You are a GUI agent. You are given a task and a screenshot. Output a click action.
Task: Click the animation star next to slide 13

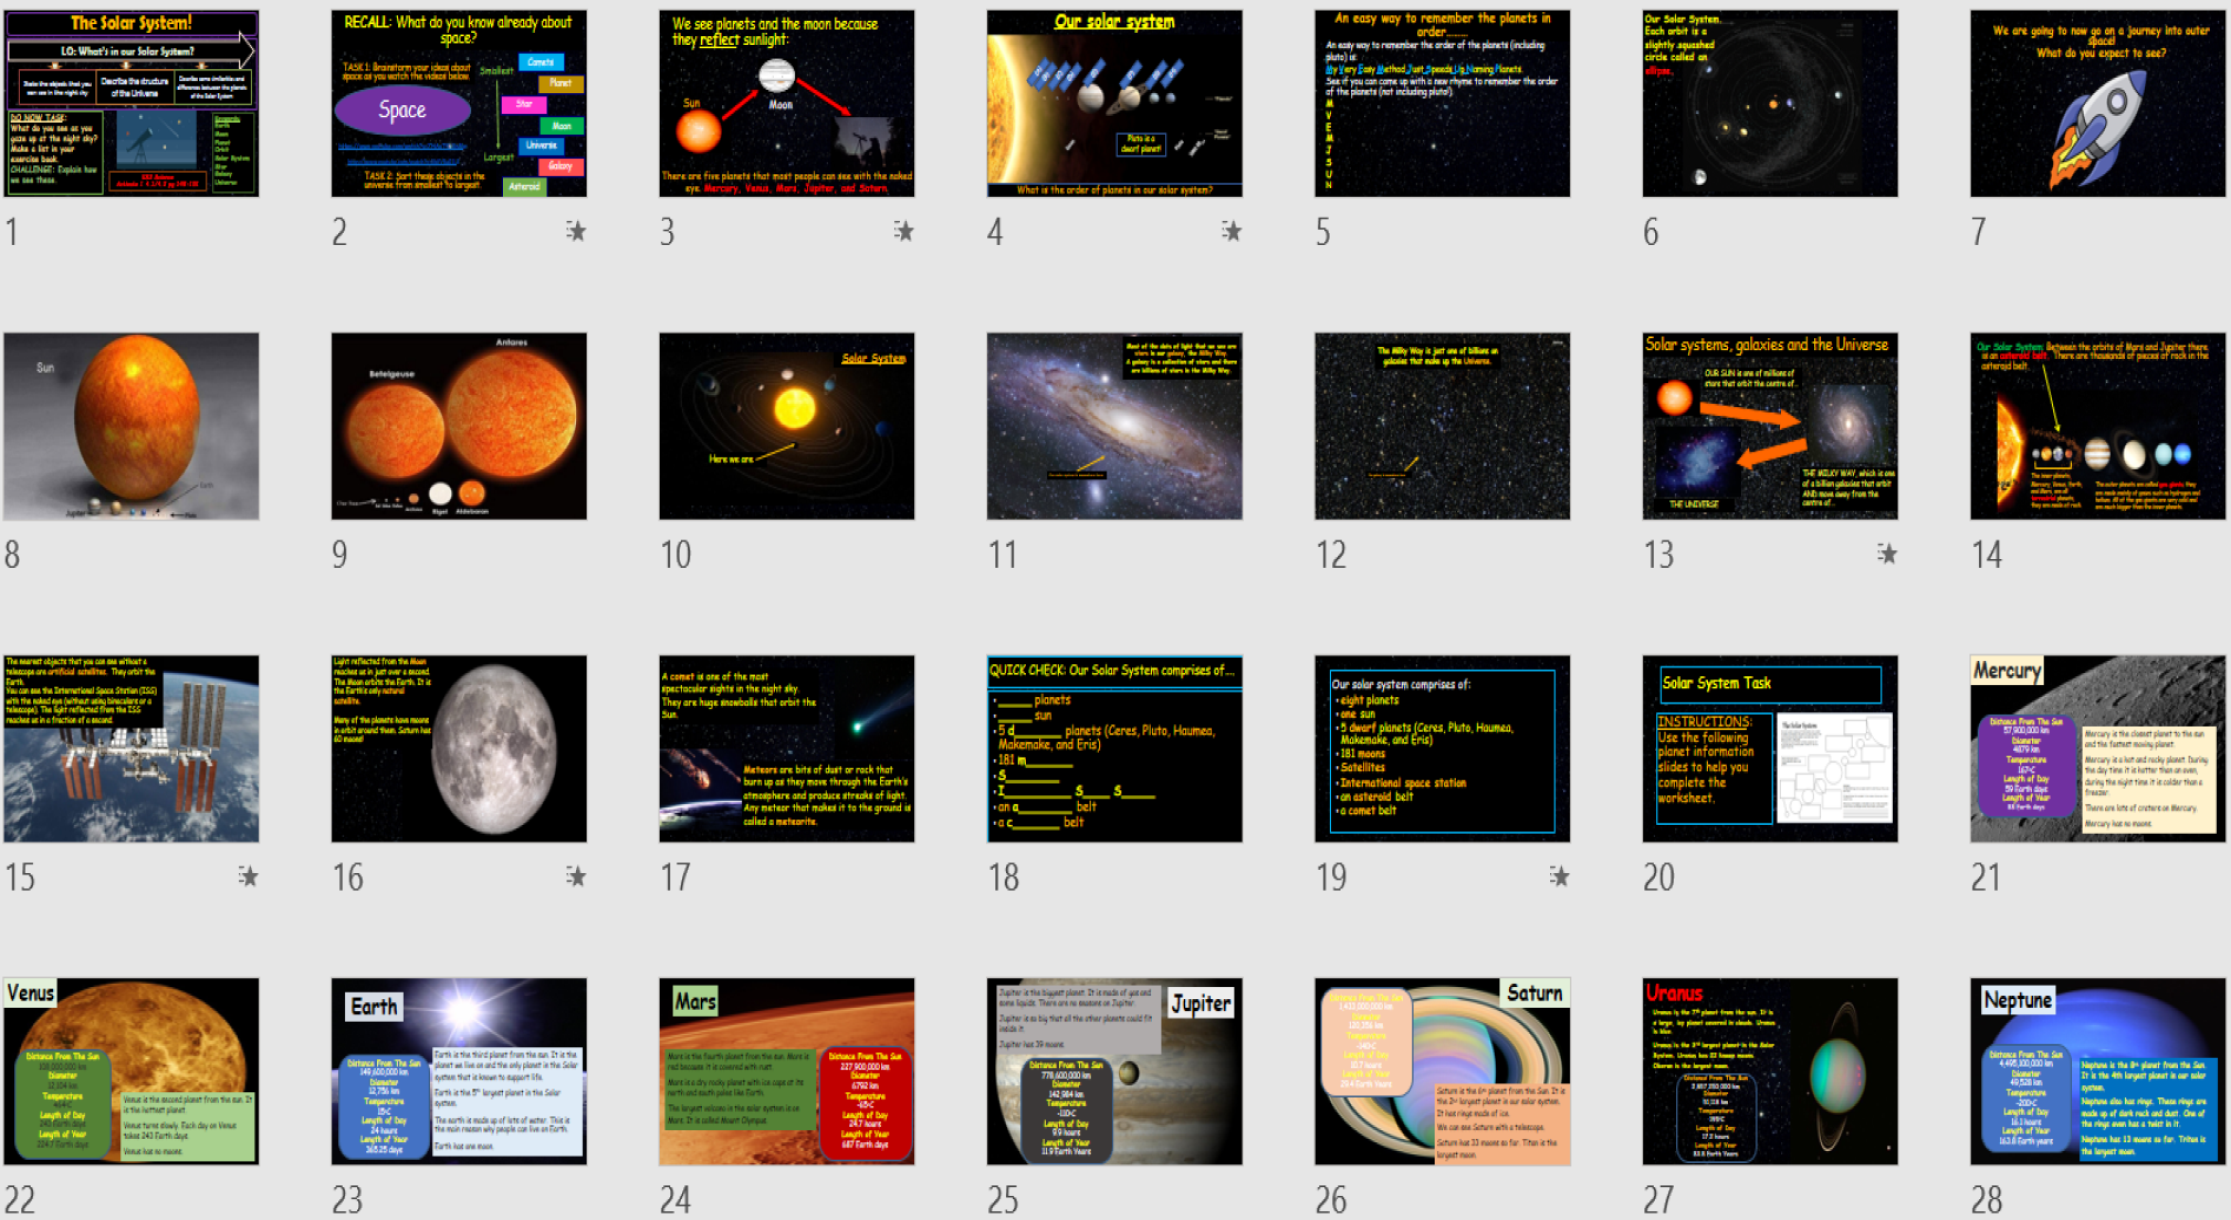pos(1888,555)
